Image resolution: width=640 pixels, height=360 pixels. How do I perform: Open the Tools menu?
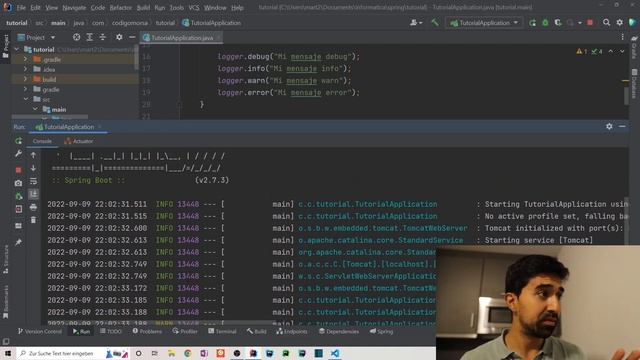177,7
